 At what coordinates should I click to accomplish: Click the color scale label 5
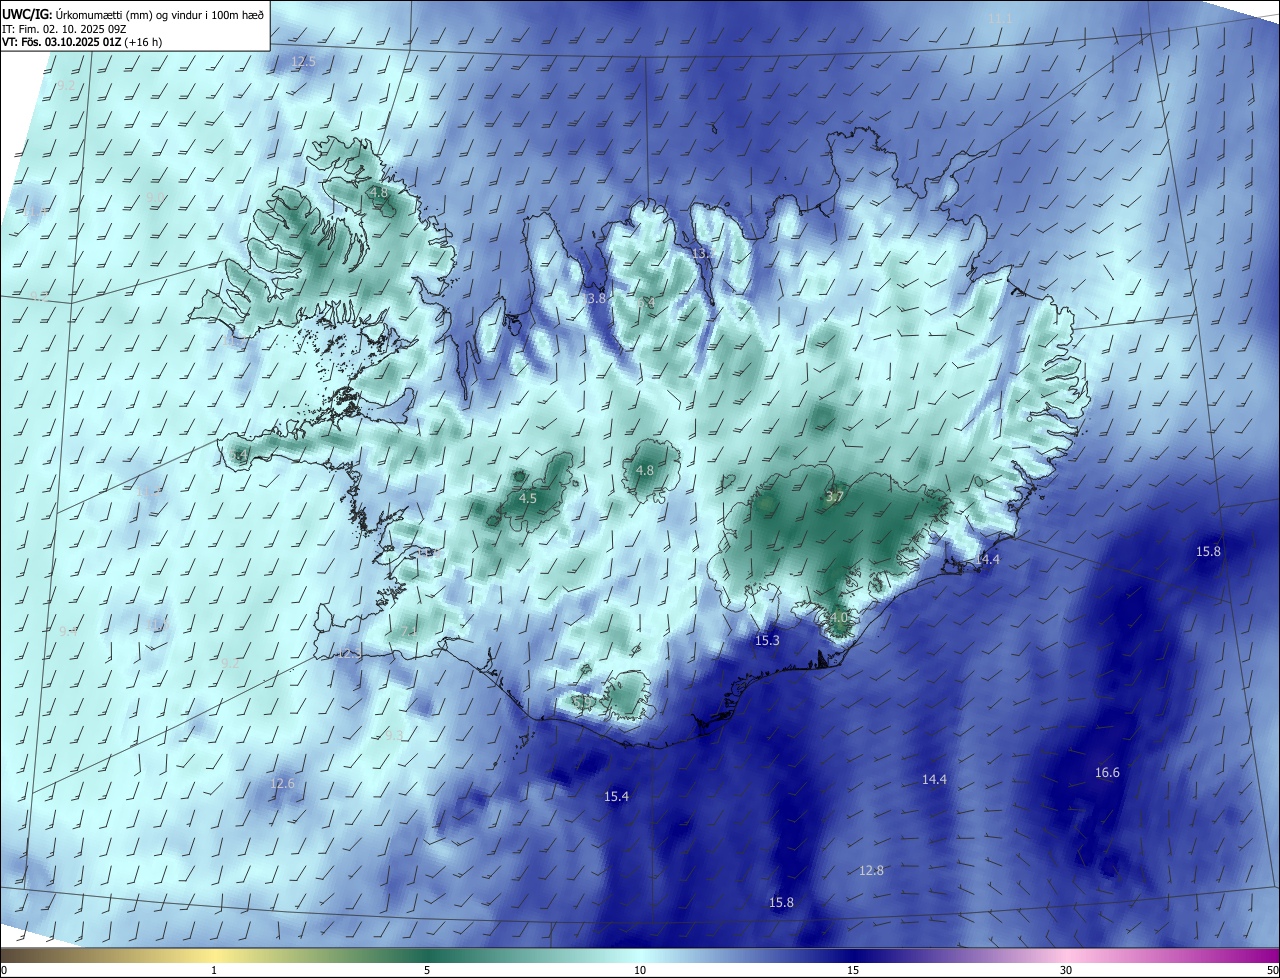pos(427,970)
